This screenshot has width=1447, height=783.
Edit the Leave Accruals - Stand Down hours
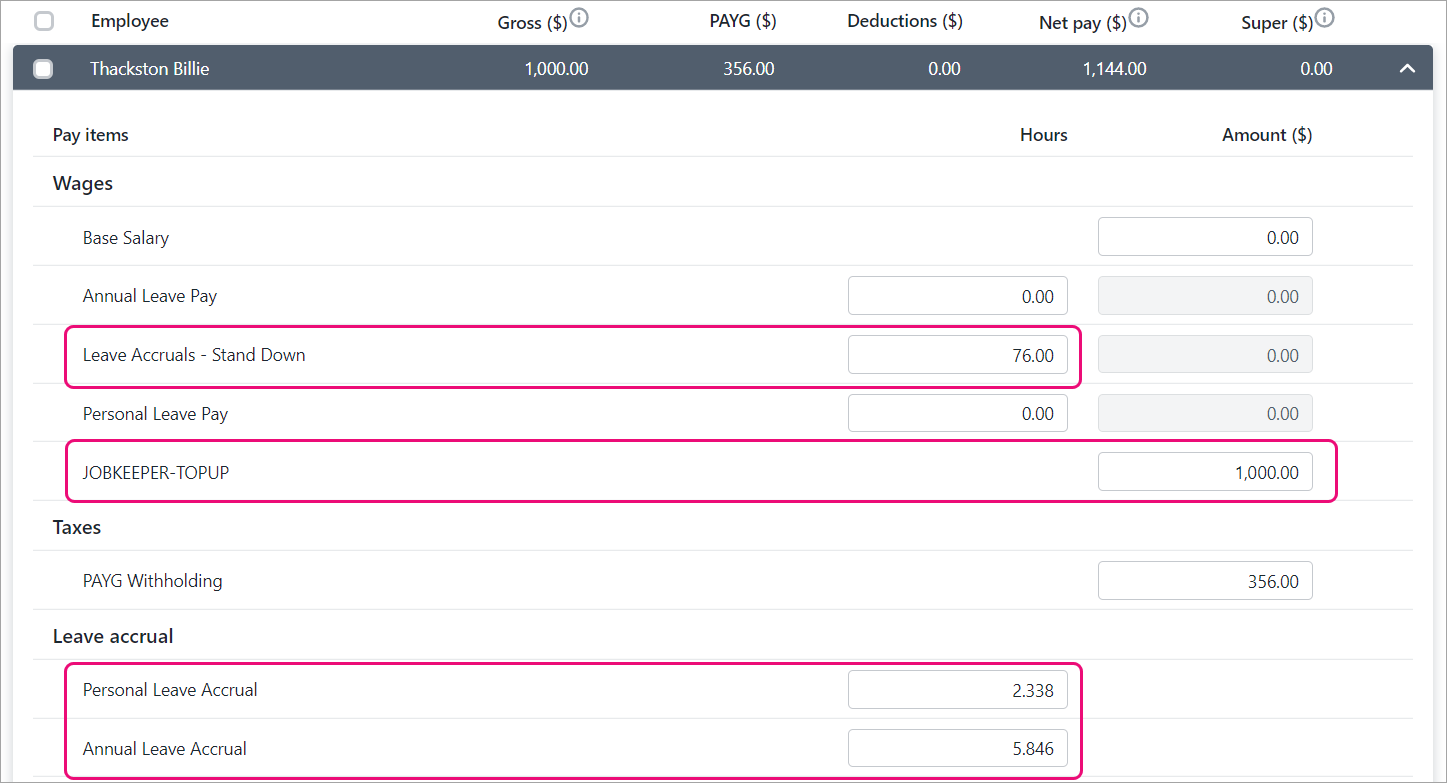(x=957, y=355)
